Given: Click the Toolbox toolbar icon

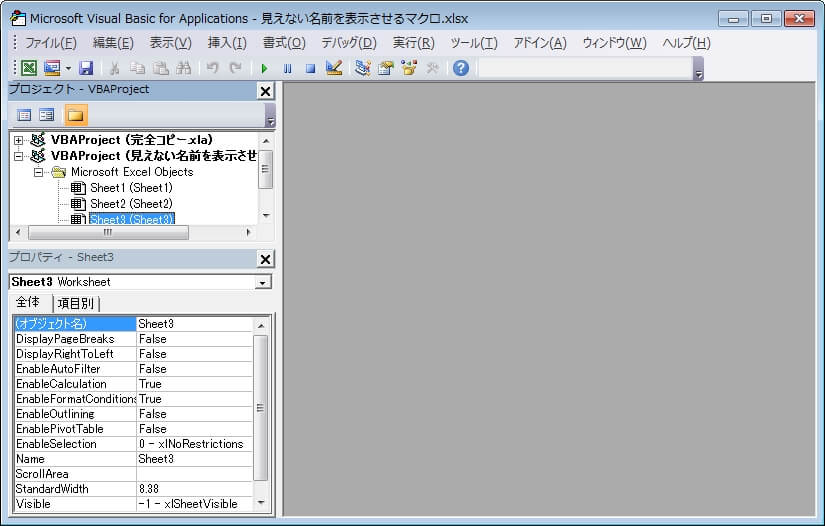Looking at the screenshot, I should point(432,68).
